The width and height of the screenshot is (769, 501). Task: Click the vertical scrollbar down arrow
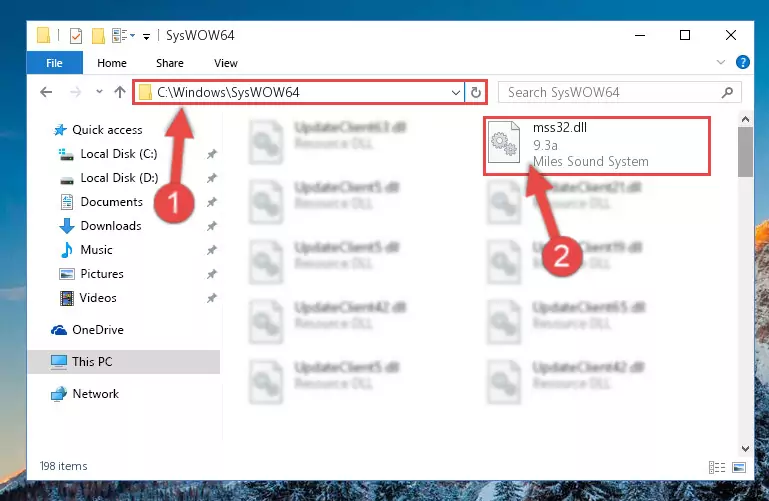(x=745, y=449)
